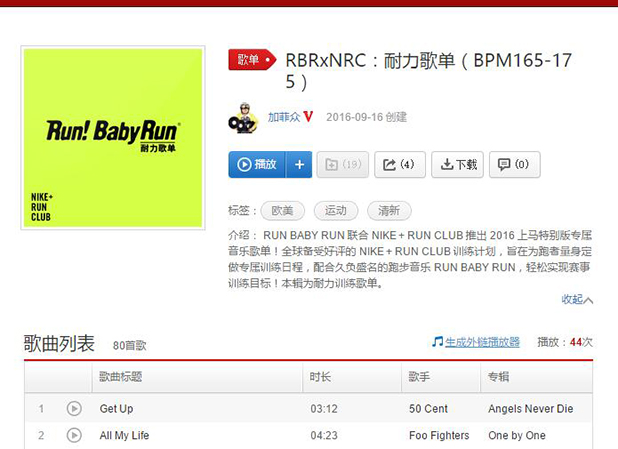The width and height of the screenshot is (618, 449).
Task: Open the Run! Baby Run cover image
Action: tap(113, 138)
